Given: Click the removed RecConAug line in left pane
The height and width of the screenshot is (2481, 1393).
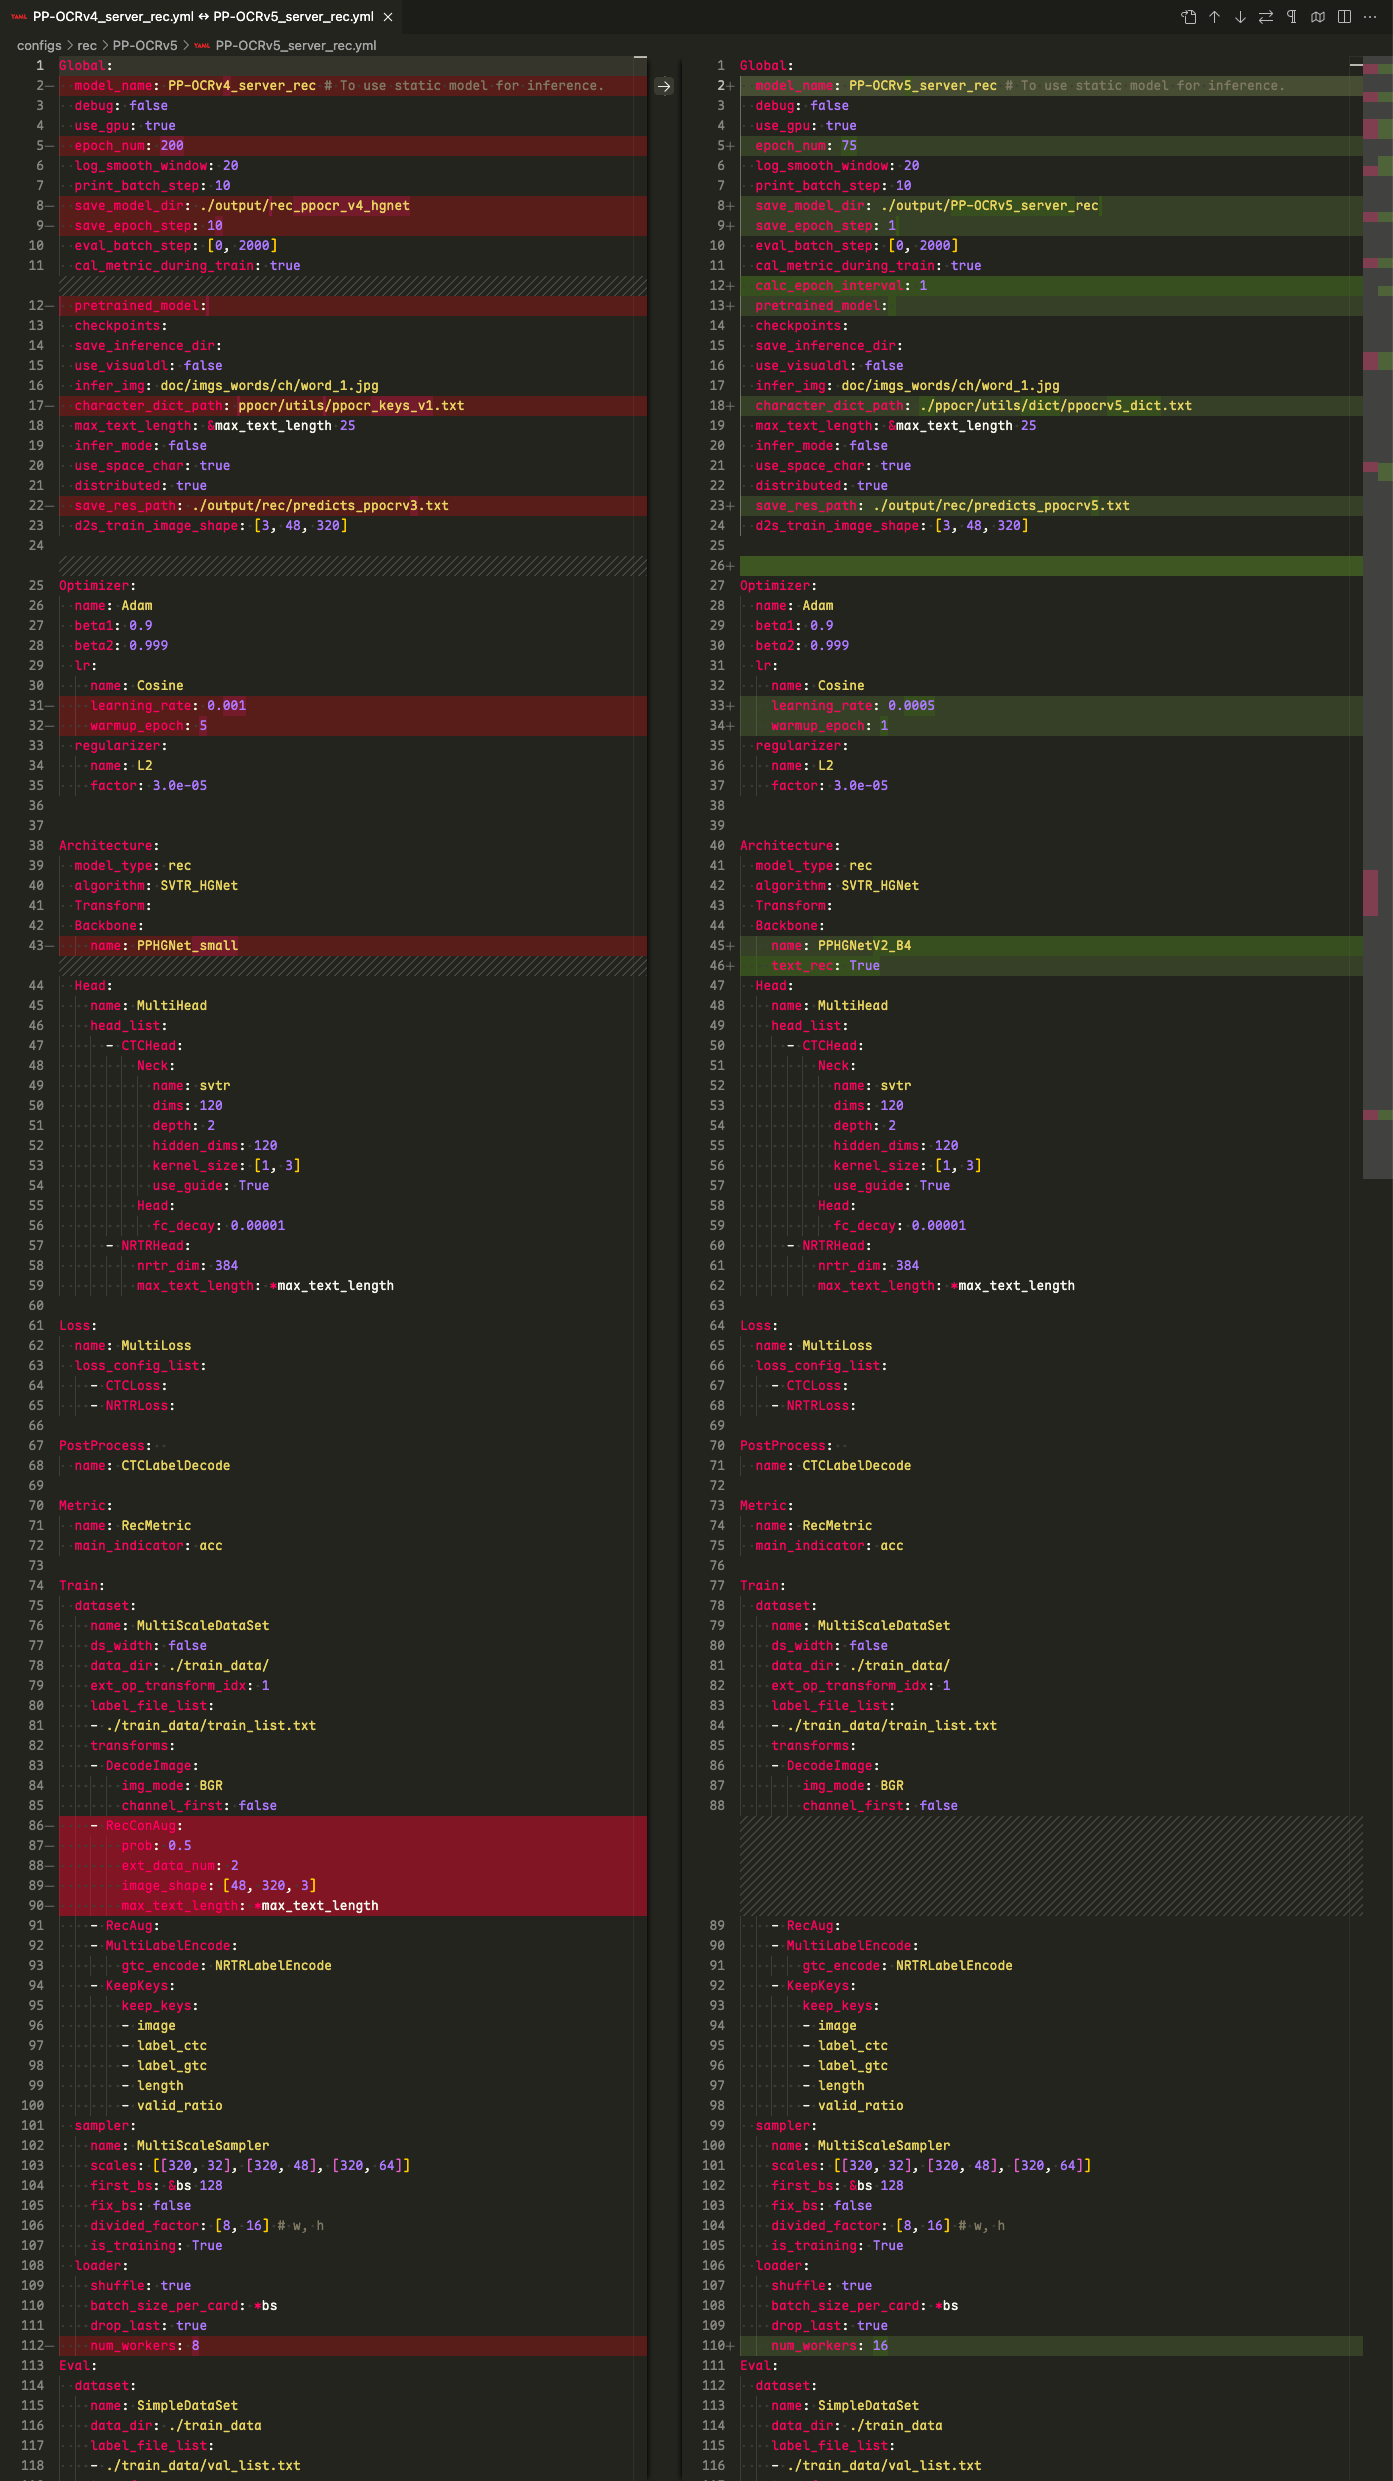Looking at the screenshot, I should [144, 1826].
